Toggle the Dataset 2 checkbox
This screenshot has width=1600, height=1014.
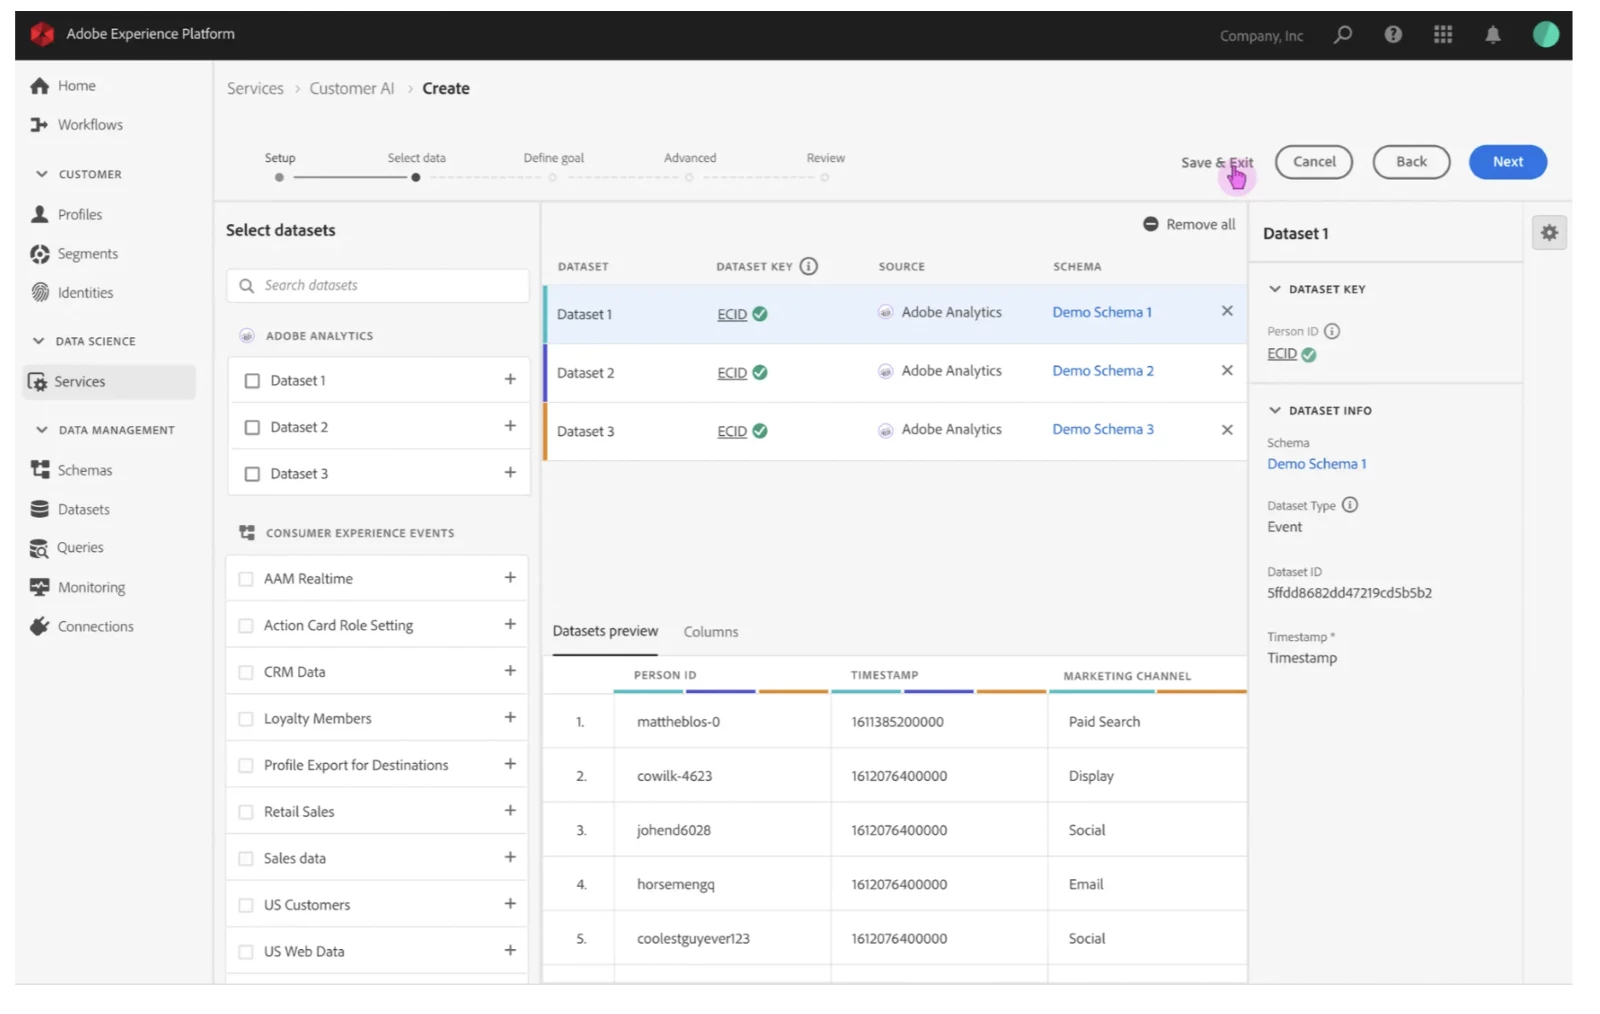[x=252, y=427]
